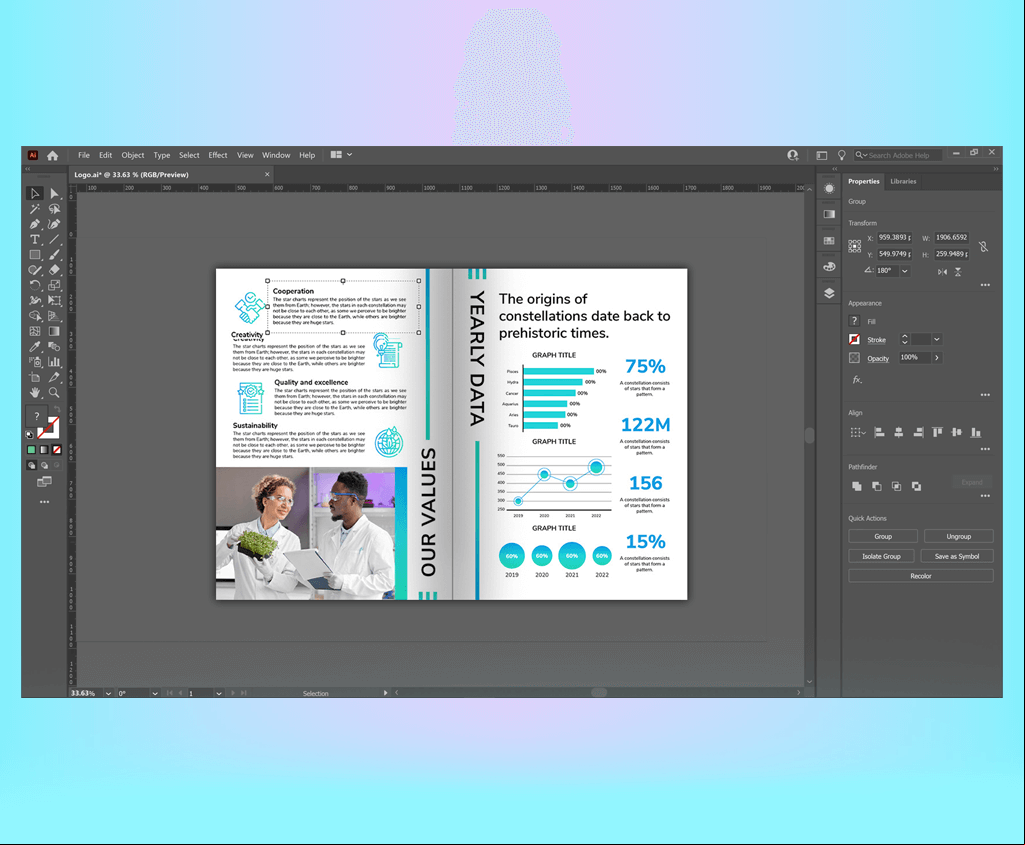Open the Stroke settings link
This screenshot has width=1025, height=845.
876,340
